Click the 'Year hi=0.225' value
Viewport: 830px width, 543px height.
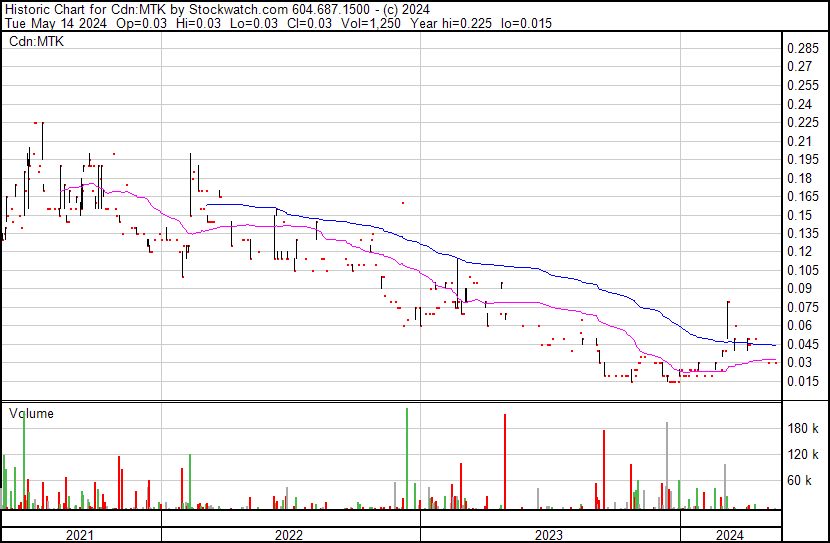coord(451,23)
